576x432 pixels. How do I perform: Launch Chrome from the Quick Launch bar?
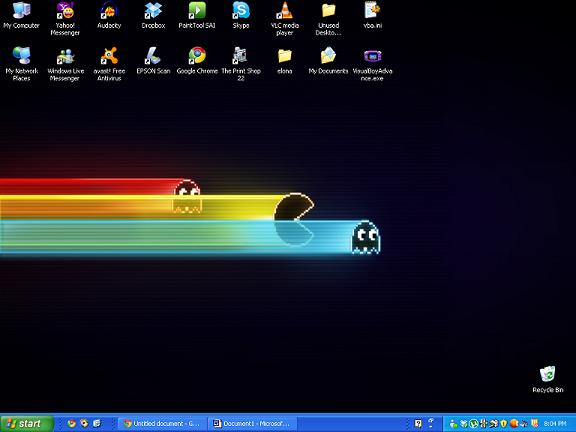click(72, 424)
